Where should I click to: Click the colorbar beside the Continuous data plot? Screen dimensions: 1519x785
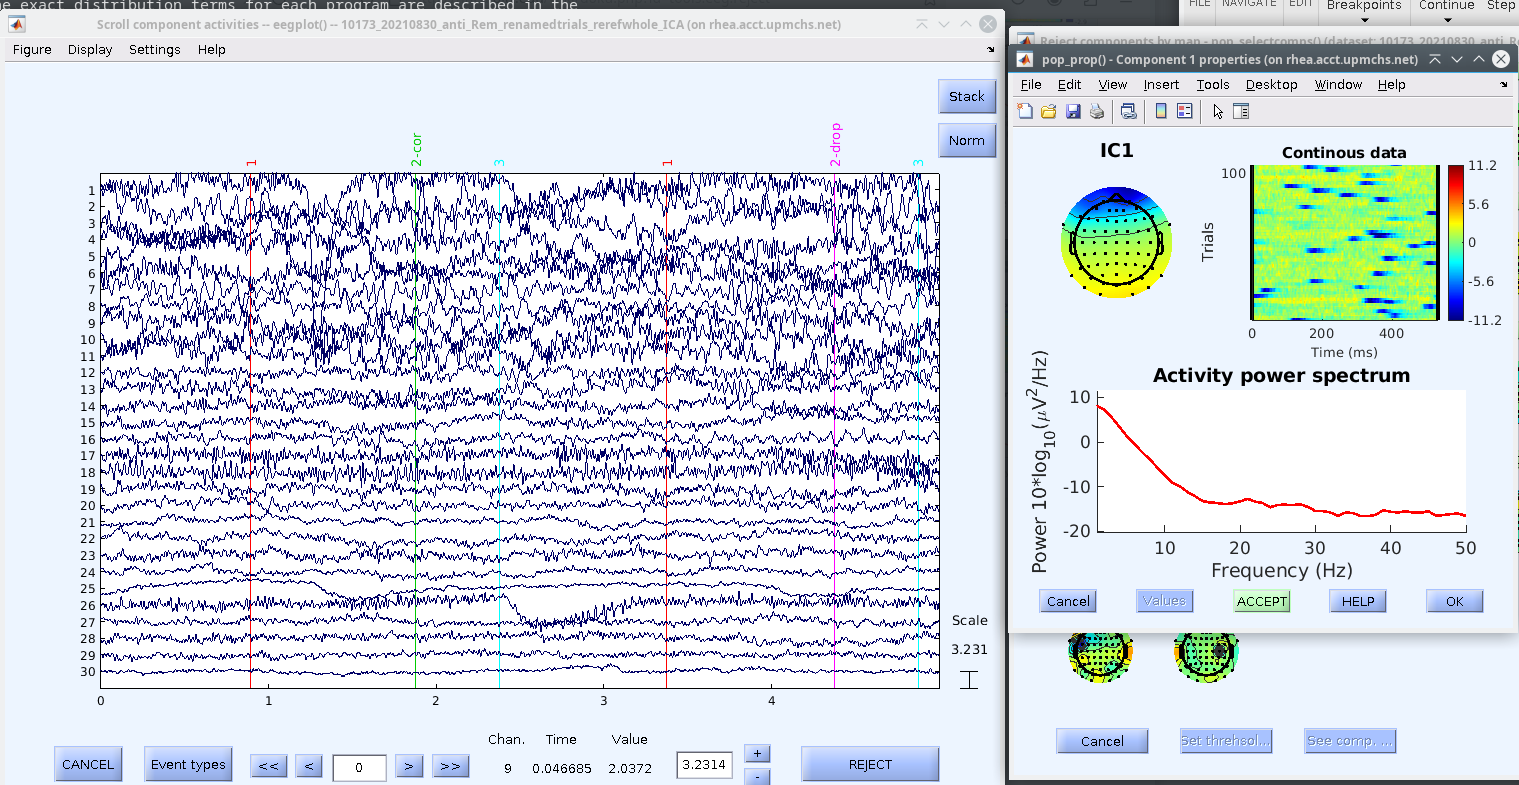pos(1456,243)
